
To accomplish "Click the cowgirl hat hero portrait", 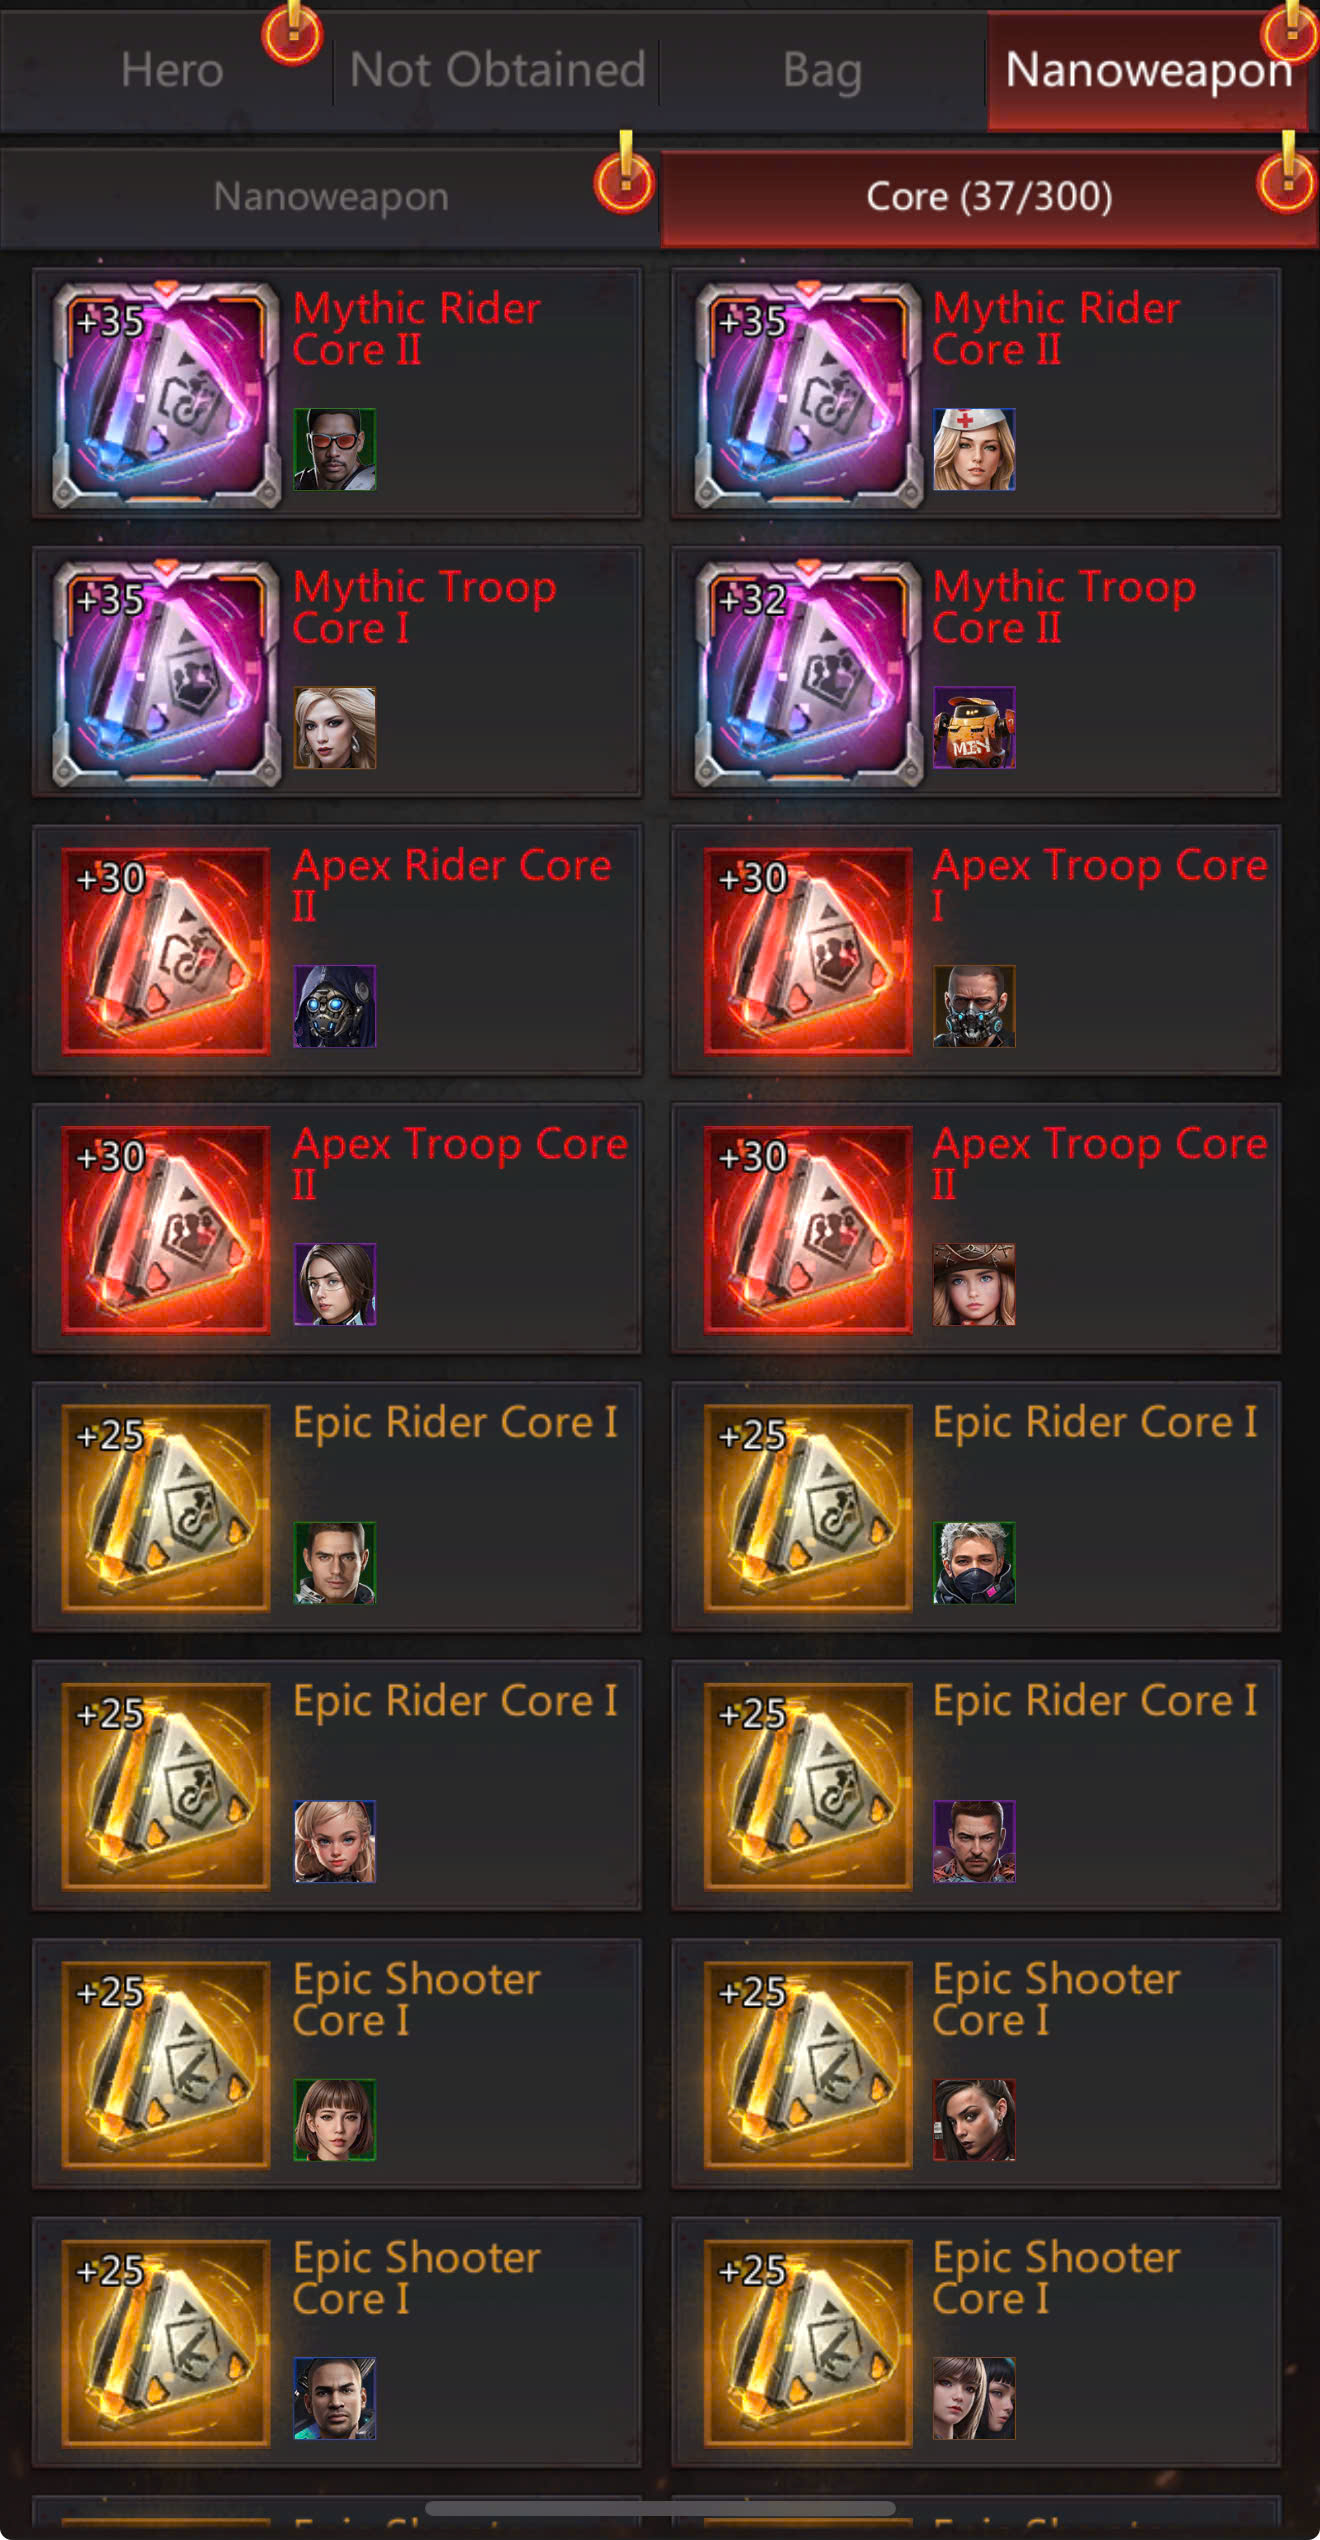I will click(x=974, y=1284).
